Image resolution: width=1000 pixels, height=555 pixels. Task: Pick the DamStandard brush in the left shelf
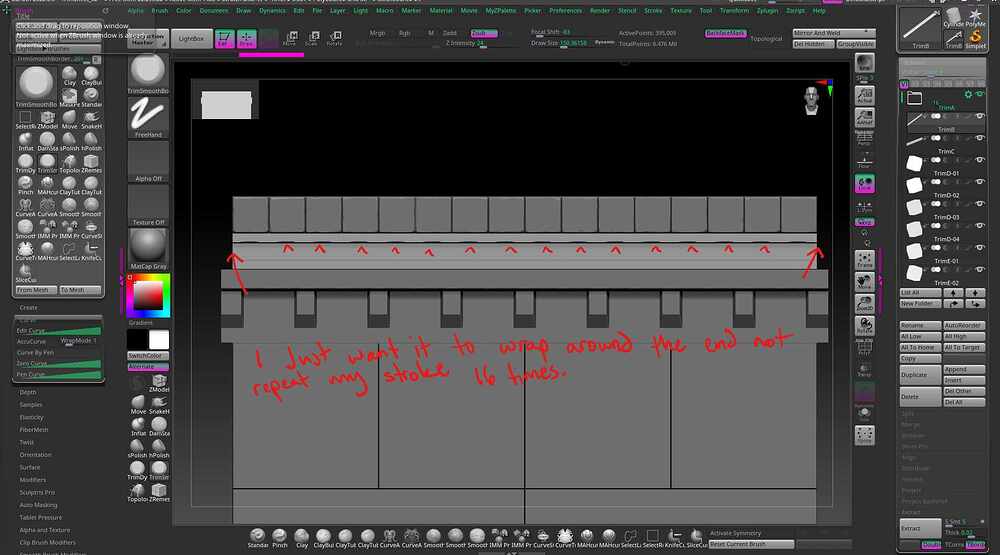click(159, 427)
